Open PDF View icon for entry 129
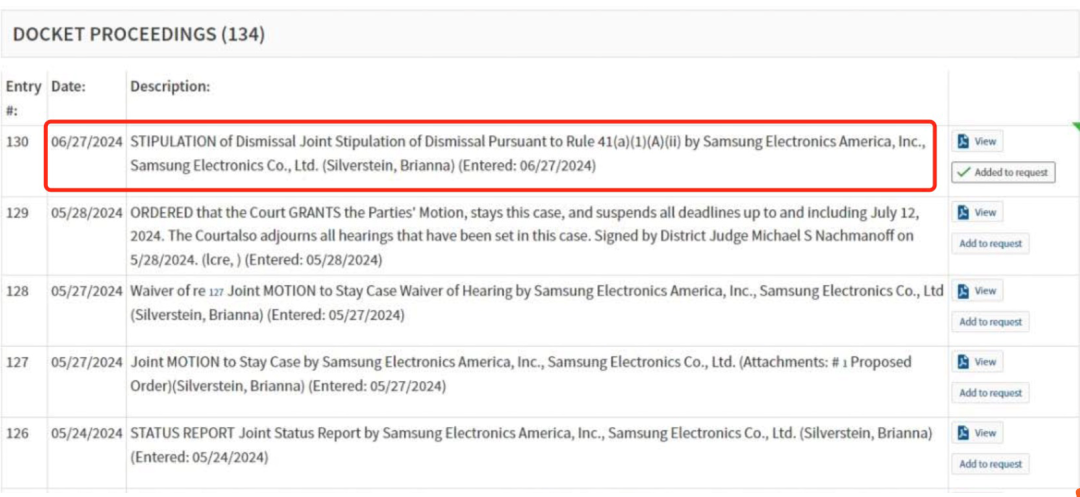The height and width of the screenshot is (497, 1080). pyautogui.click(x=977, y=213)
